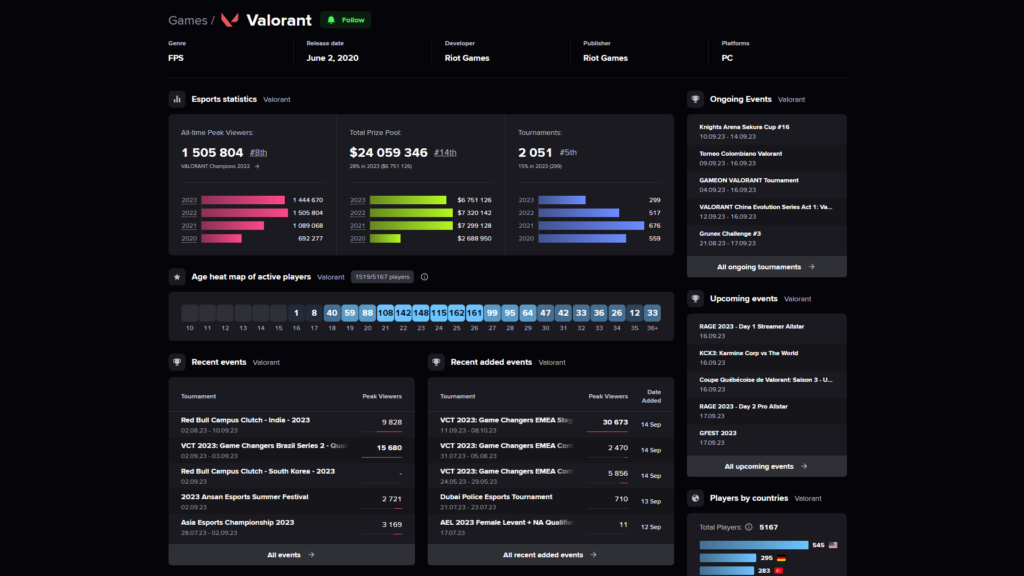Select the Tournament column header in Recent events
This screenshot has width=1024, height=576.
click(x=198, y=396)
